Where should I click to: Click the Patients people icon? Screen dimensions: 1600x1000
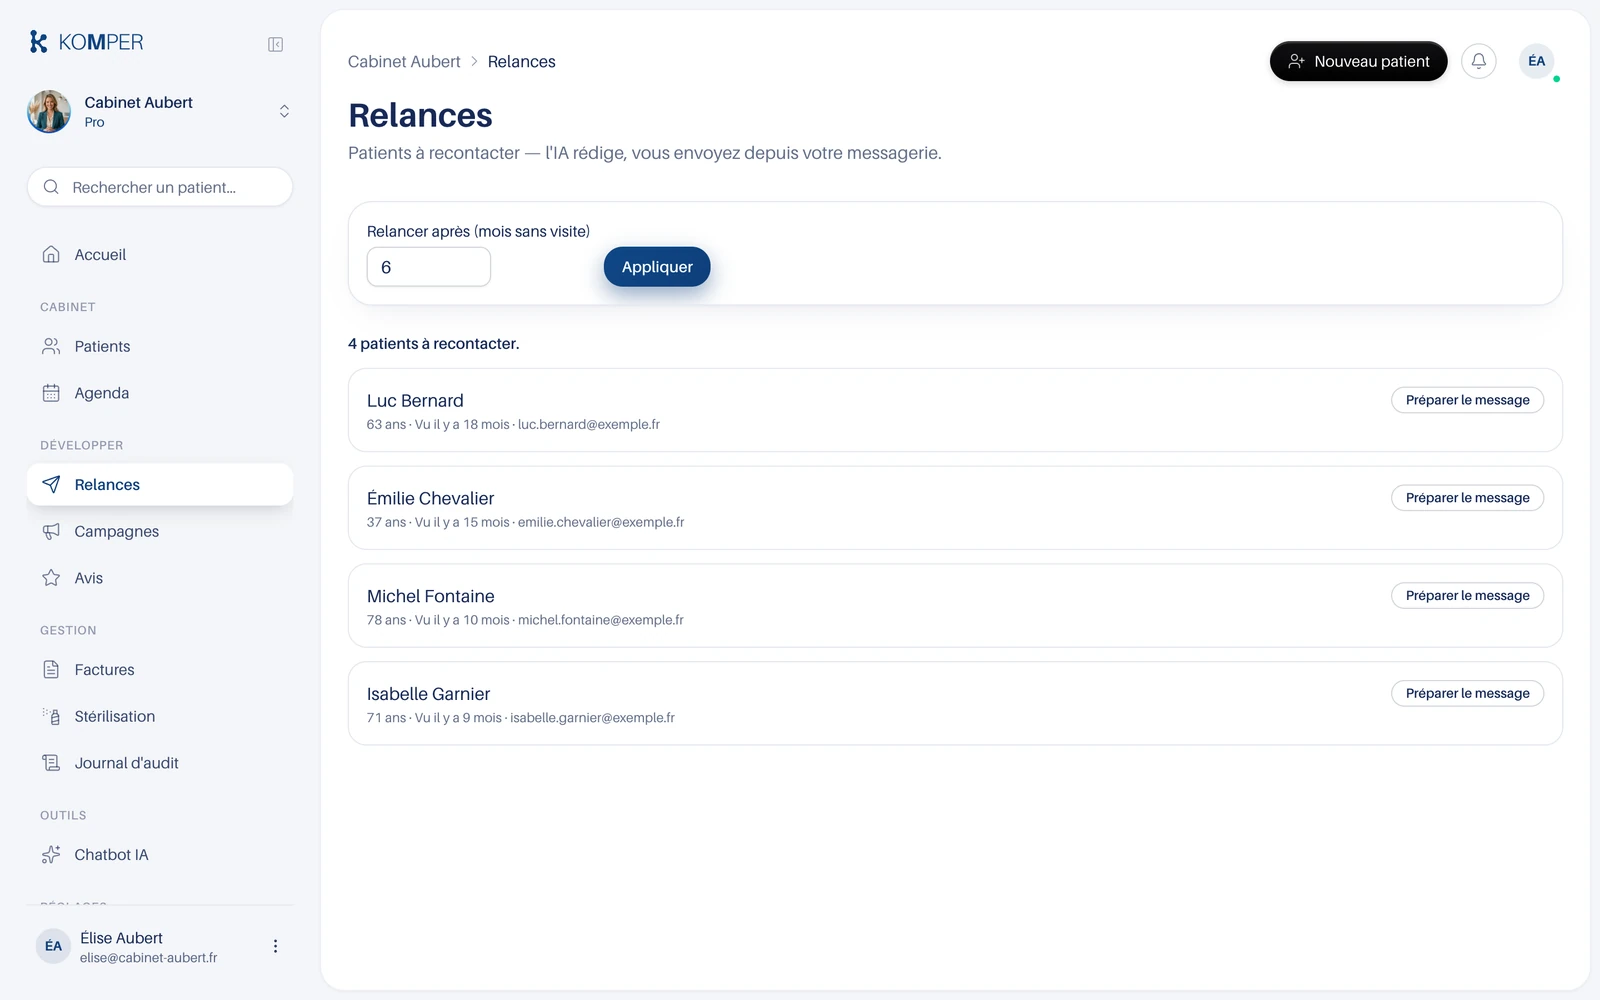click(51, 346)
